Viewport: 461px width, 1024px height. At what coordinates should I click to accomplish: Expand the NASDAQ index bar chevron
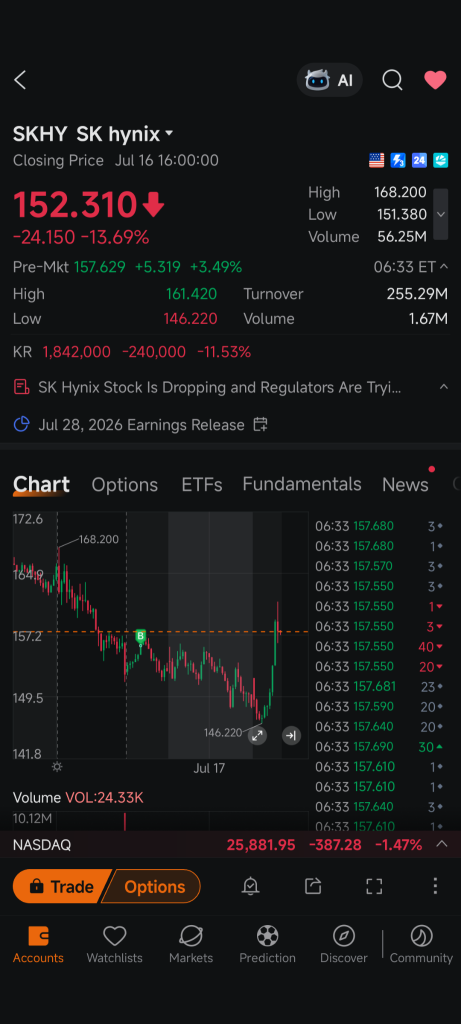pyautogui.click(x=442, y=844)
